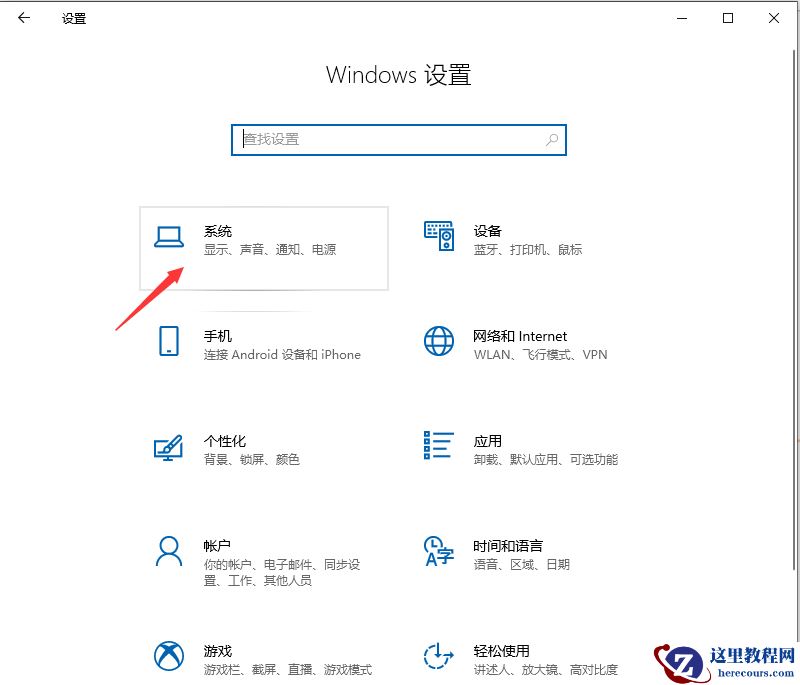Click the back arrow button
Viewport: 800px width, 685px height.
click(22, 17)
